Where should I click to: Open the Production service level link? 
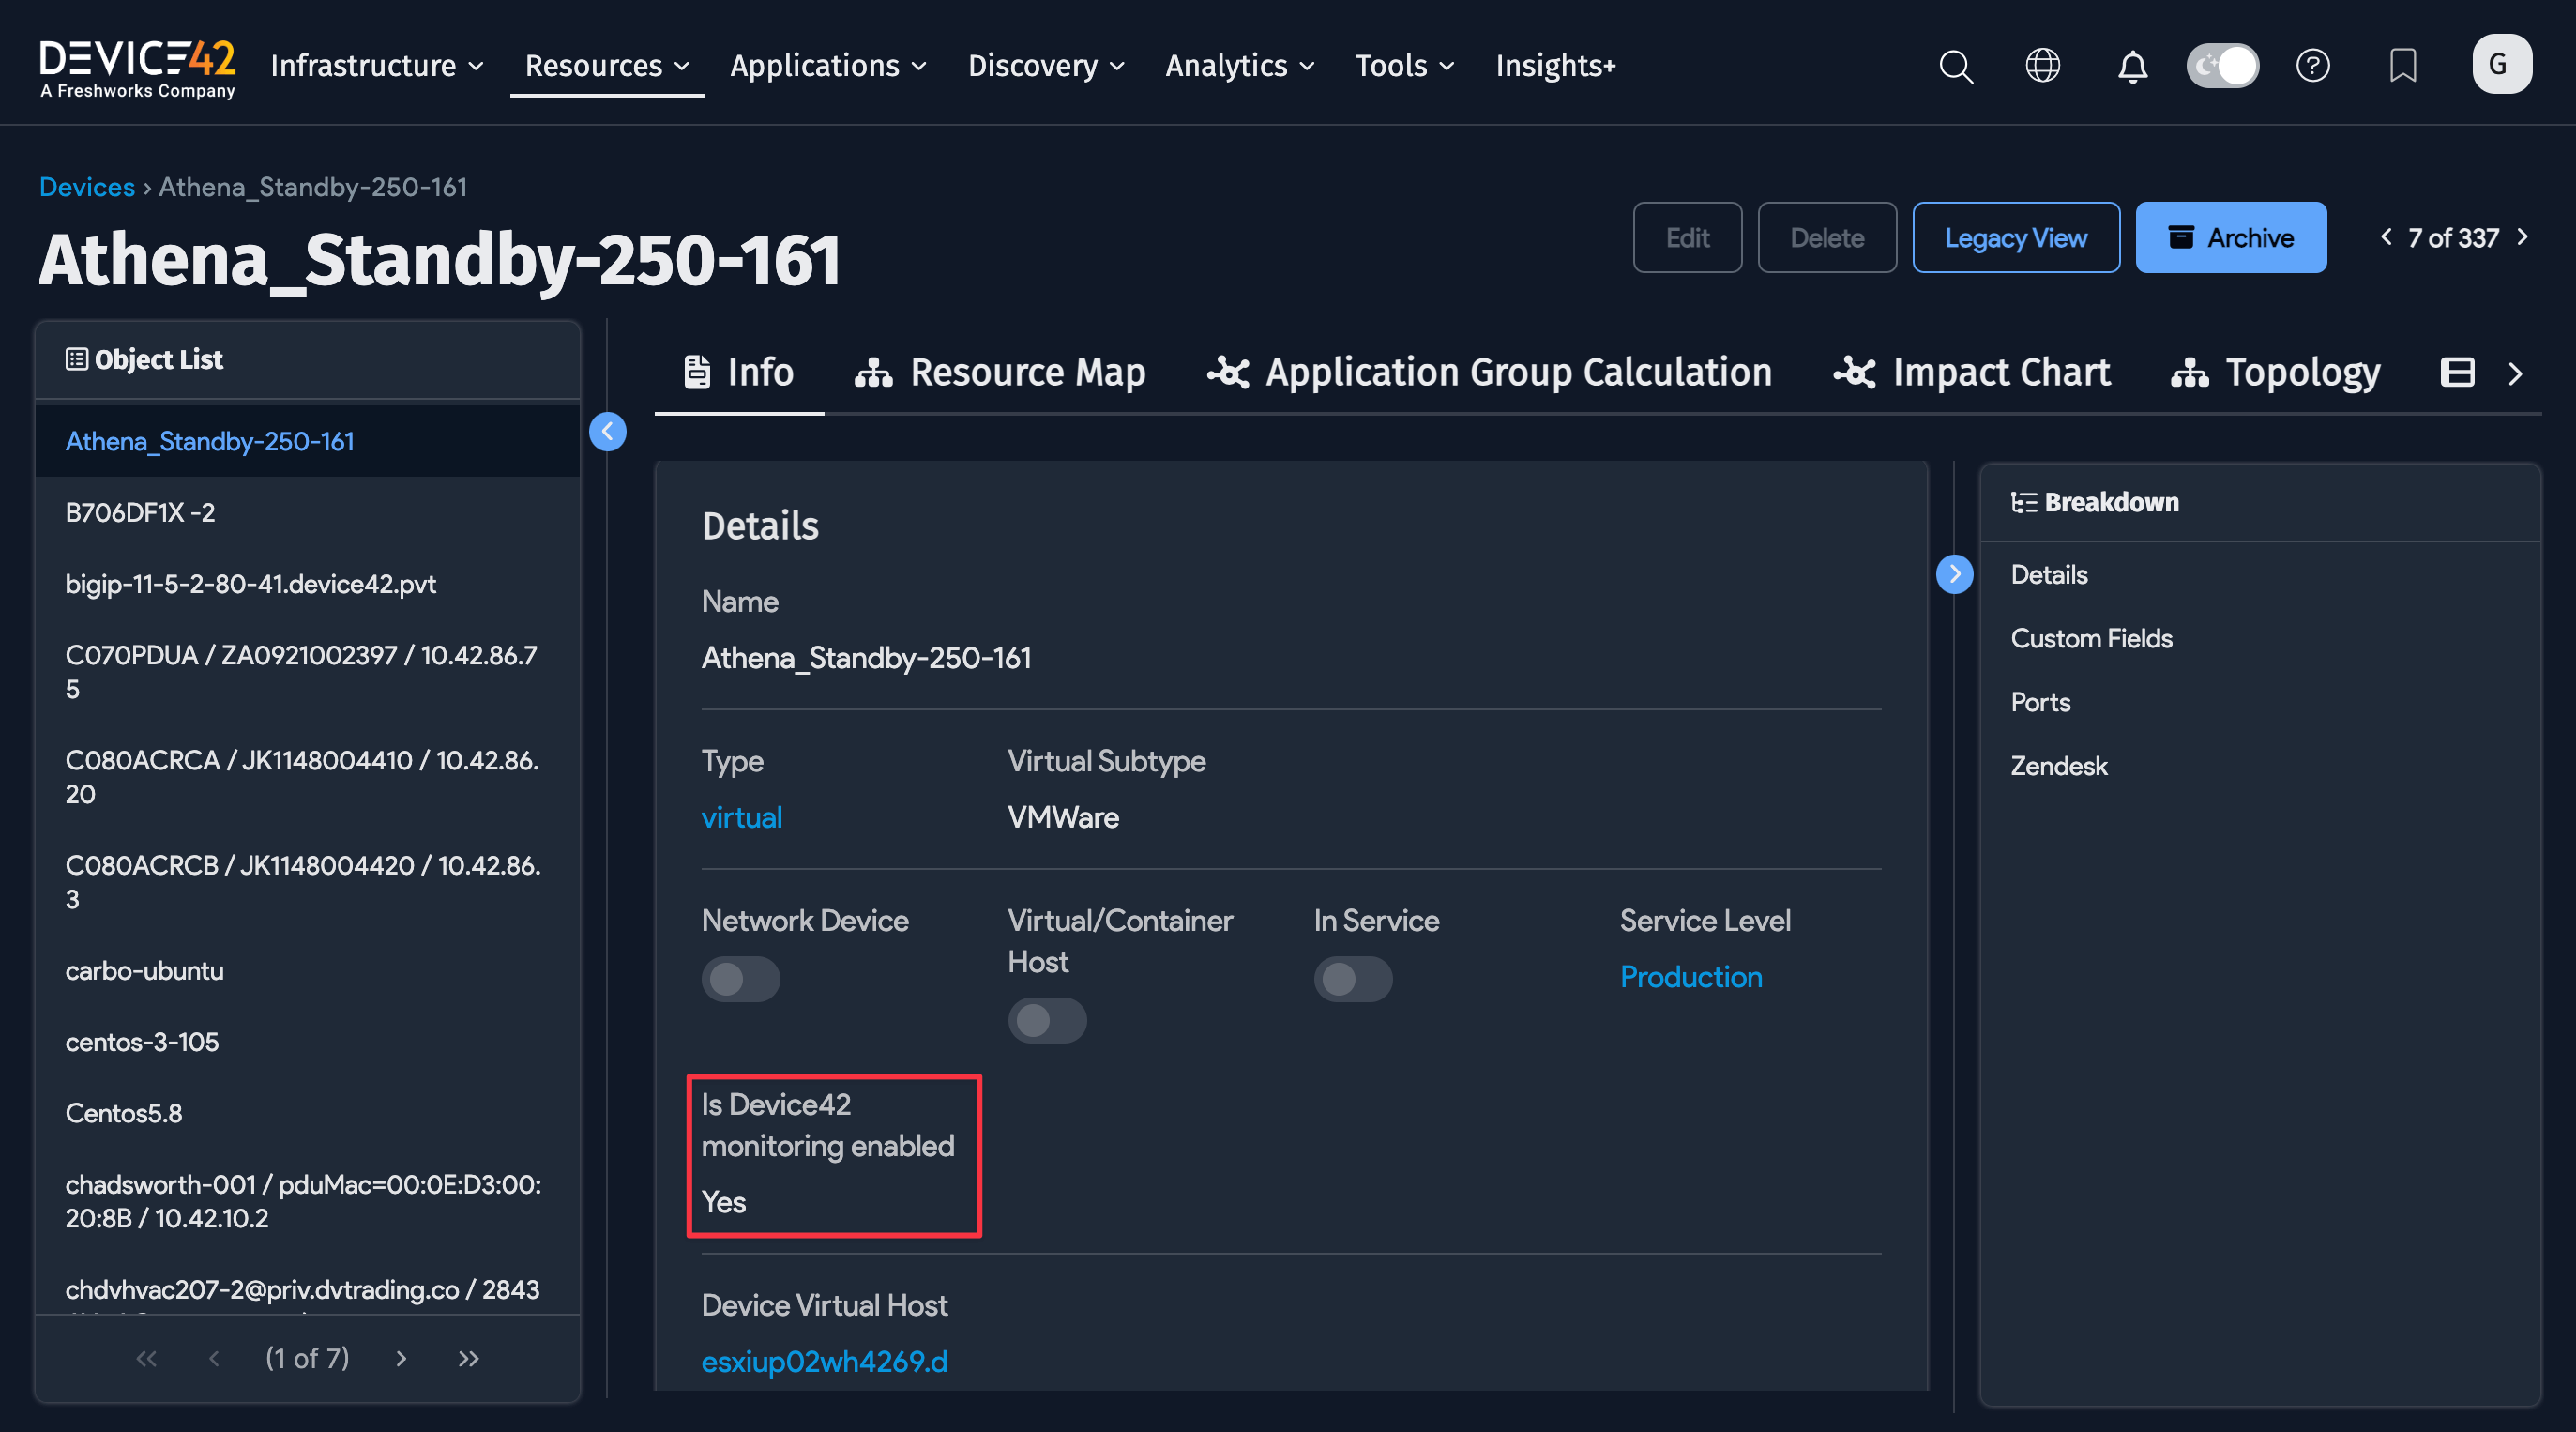coord(1690,977)
